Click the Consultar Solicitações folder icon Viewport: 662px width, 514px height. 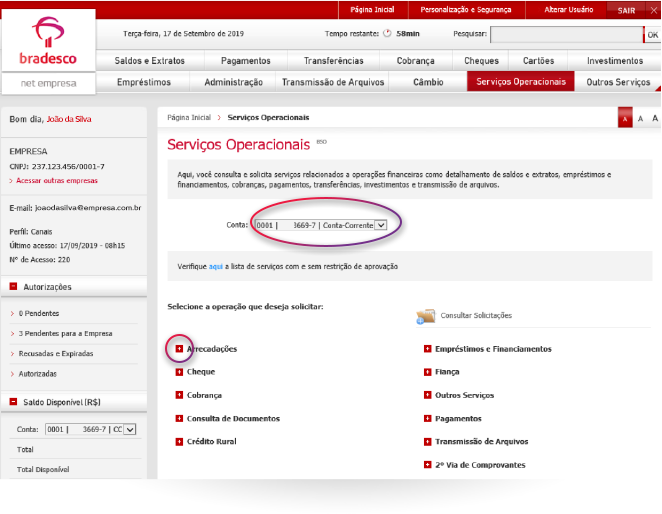[426, 316]
